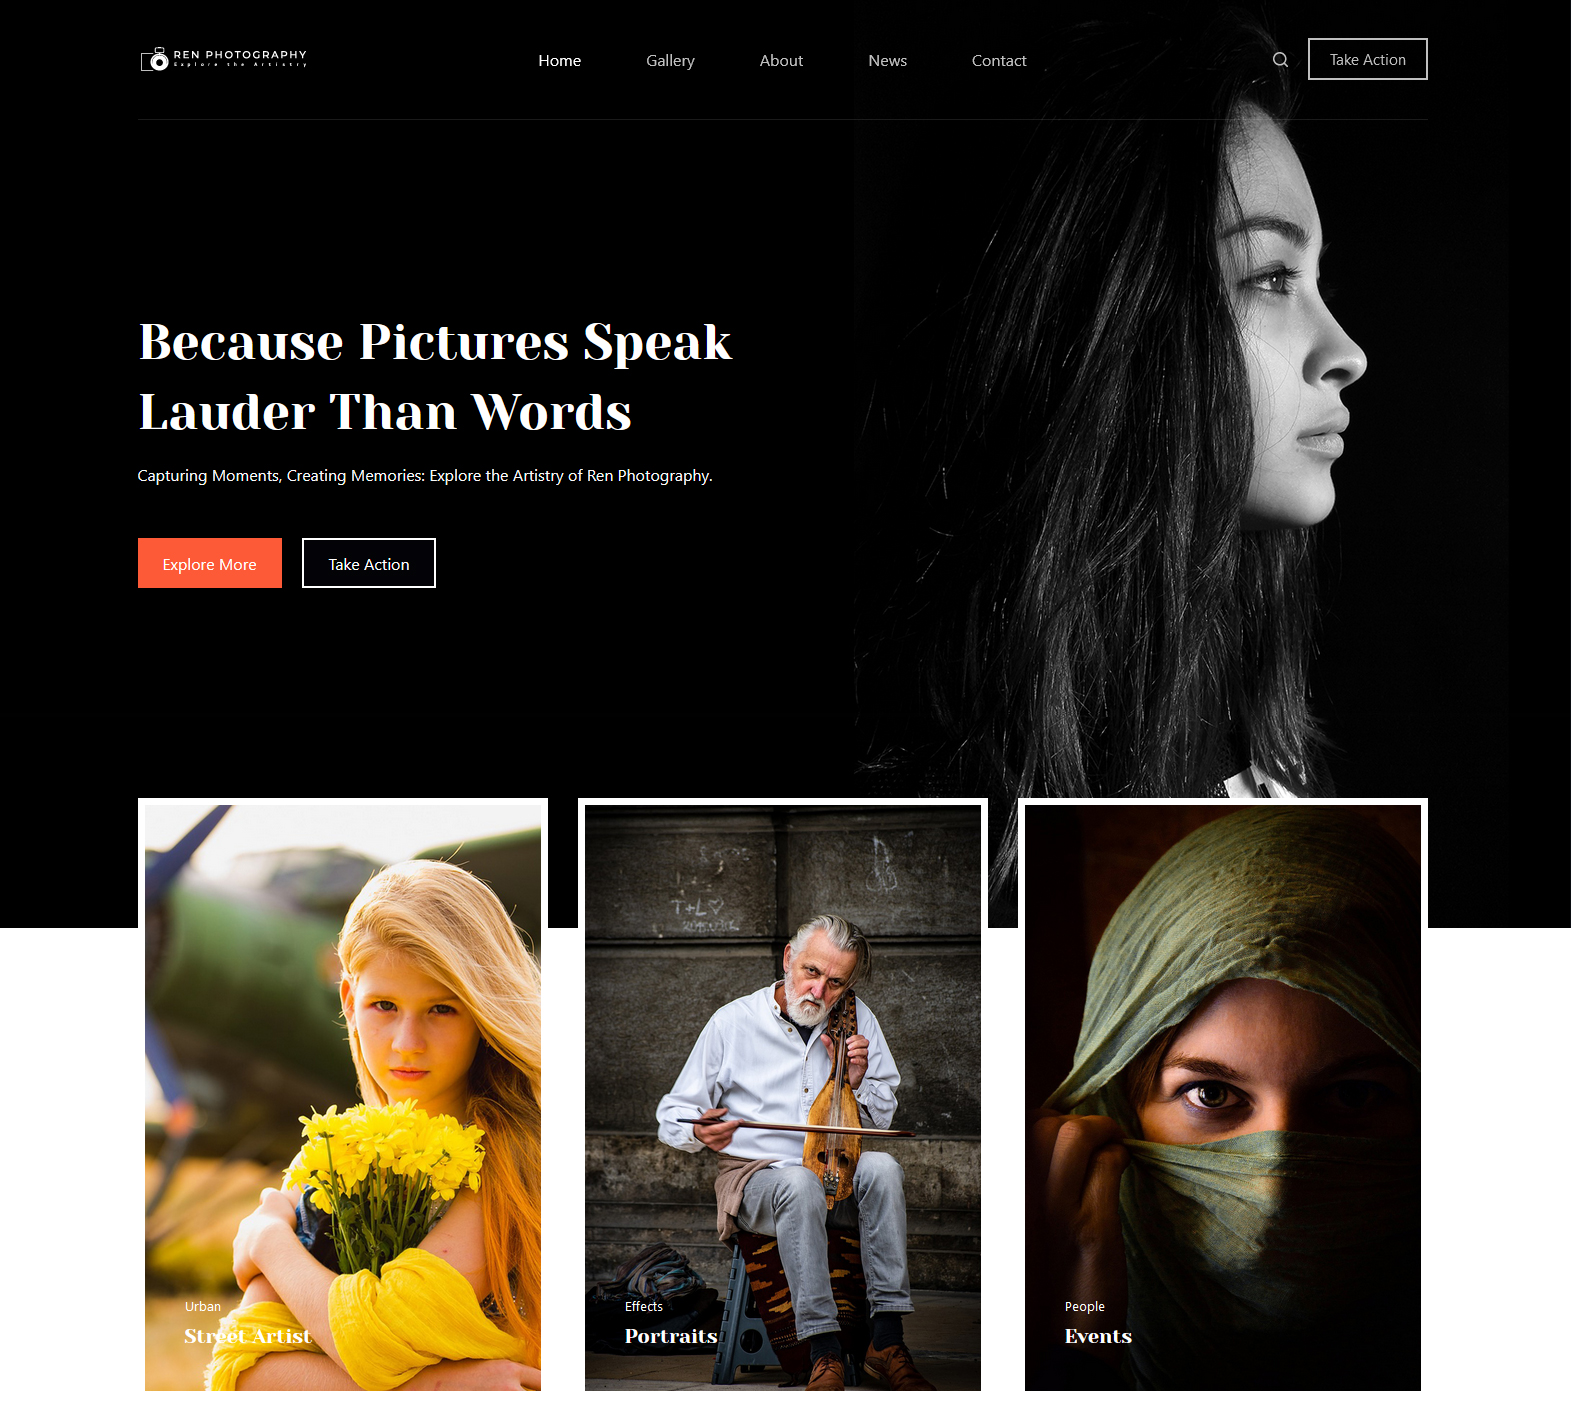Image resolution: width=1571 pixels, height=1428 pixels.
Task: Go to the Gallery page
Action: [x=670, y=61]
